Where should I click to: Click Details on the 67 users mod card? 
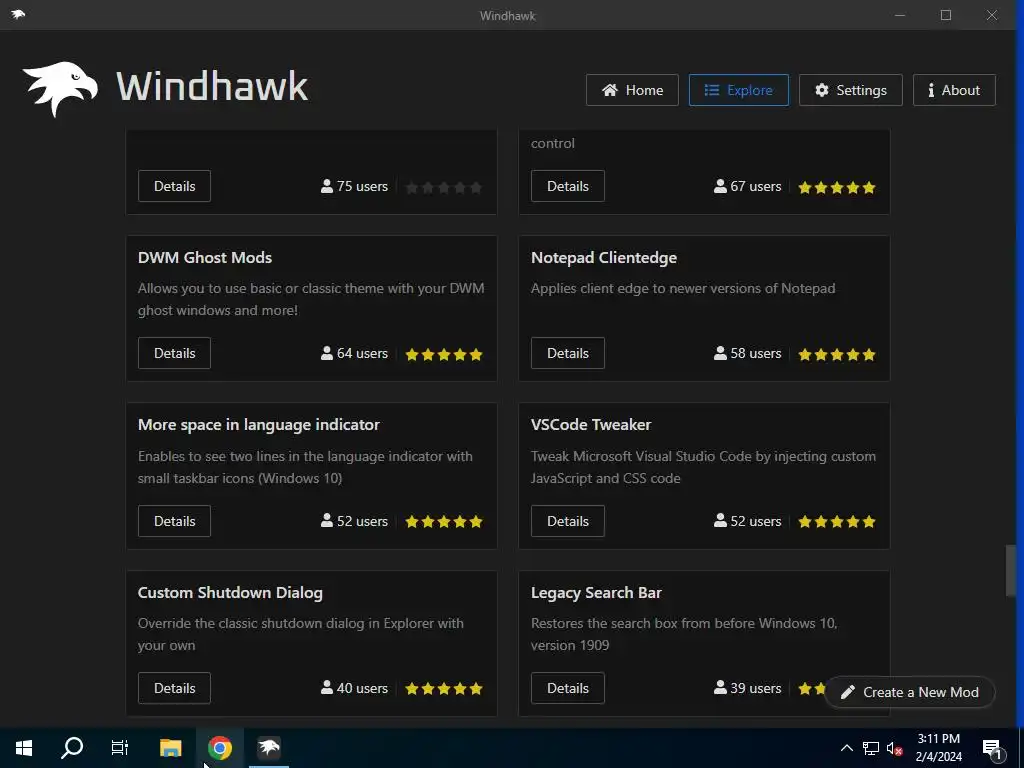tap(568, 186)
